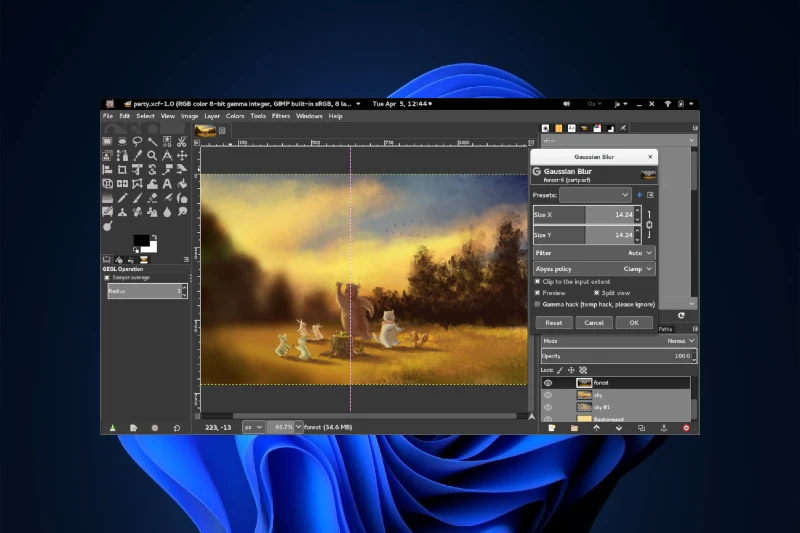800x533 pixels.
Task: Select the Measure compass tool
Action: pyautogui.click(x=167, y=156)
